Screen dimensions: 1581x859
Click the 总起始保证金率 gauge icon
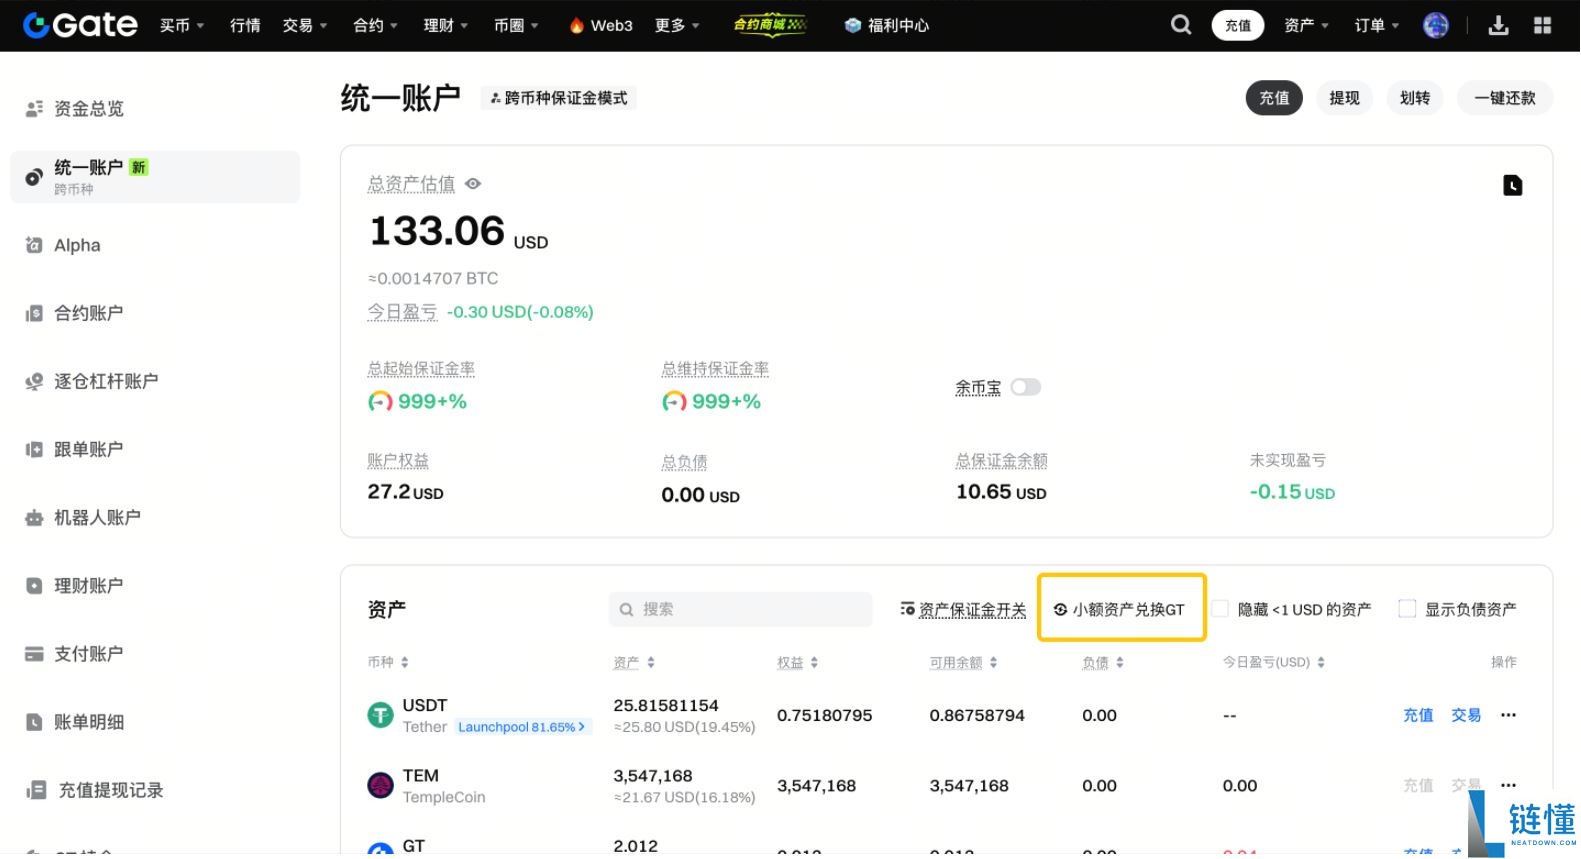click(380, 401)
